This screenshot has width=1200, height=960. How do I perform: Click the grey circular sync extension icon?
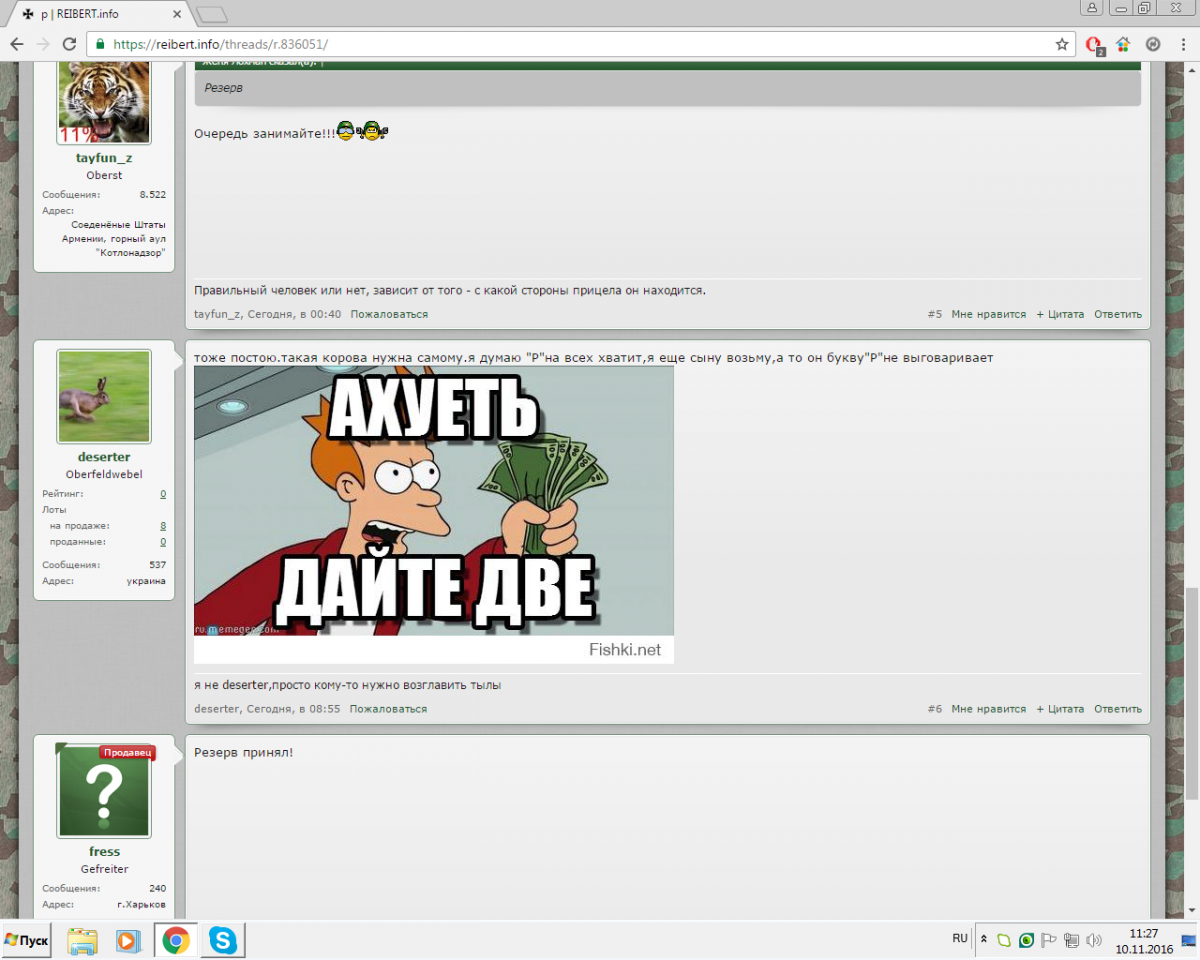pyautogui.click(x=1153, y=44)
